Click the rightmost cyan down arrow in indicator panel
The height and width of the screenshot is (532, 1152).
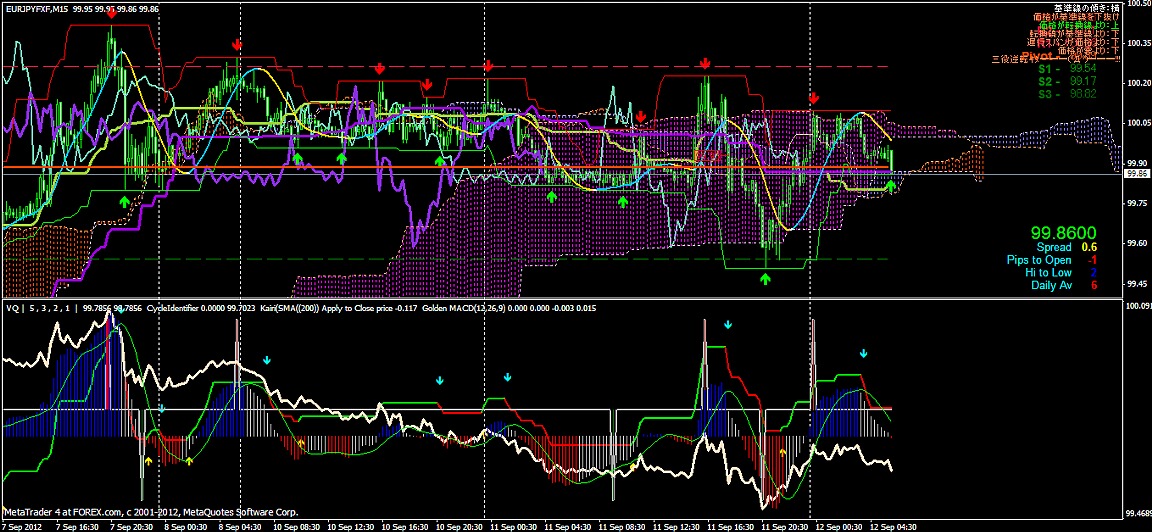(x=863, y=353)
